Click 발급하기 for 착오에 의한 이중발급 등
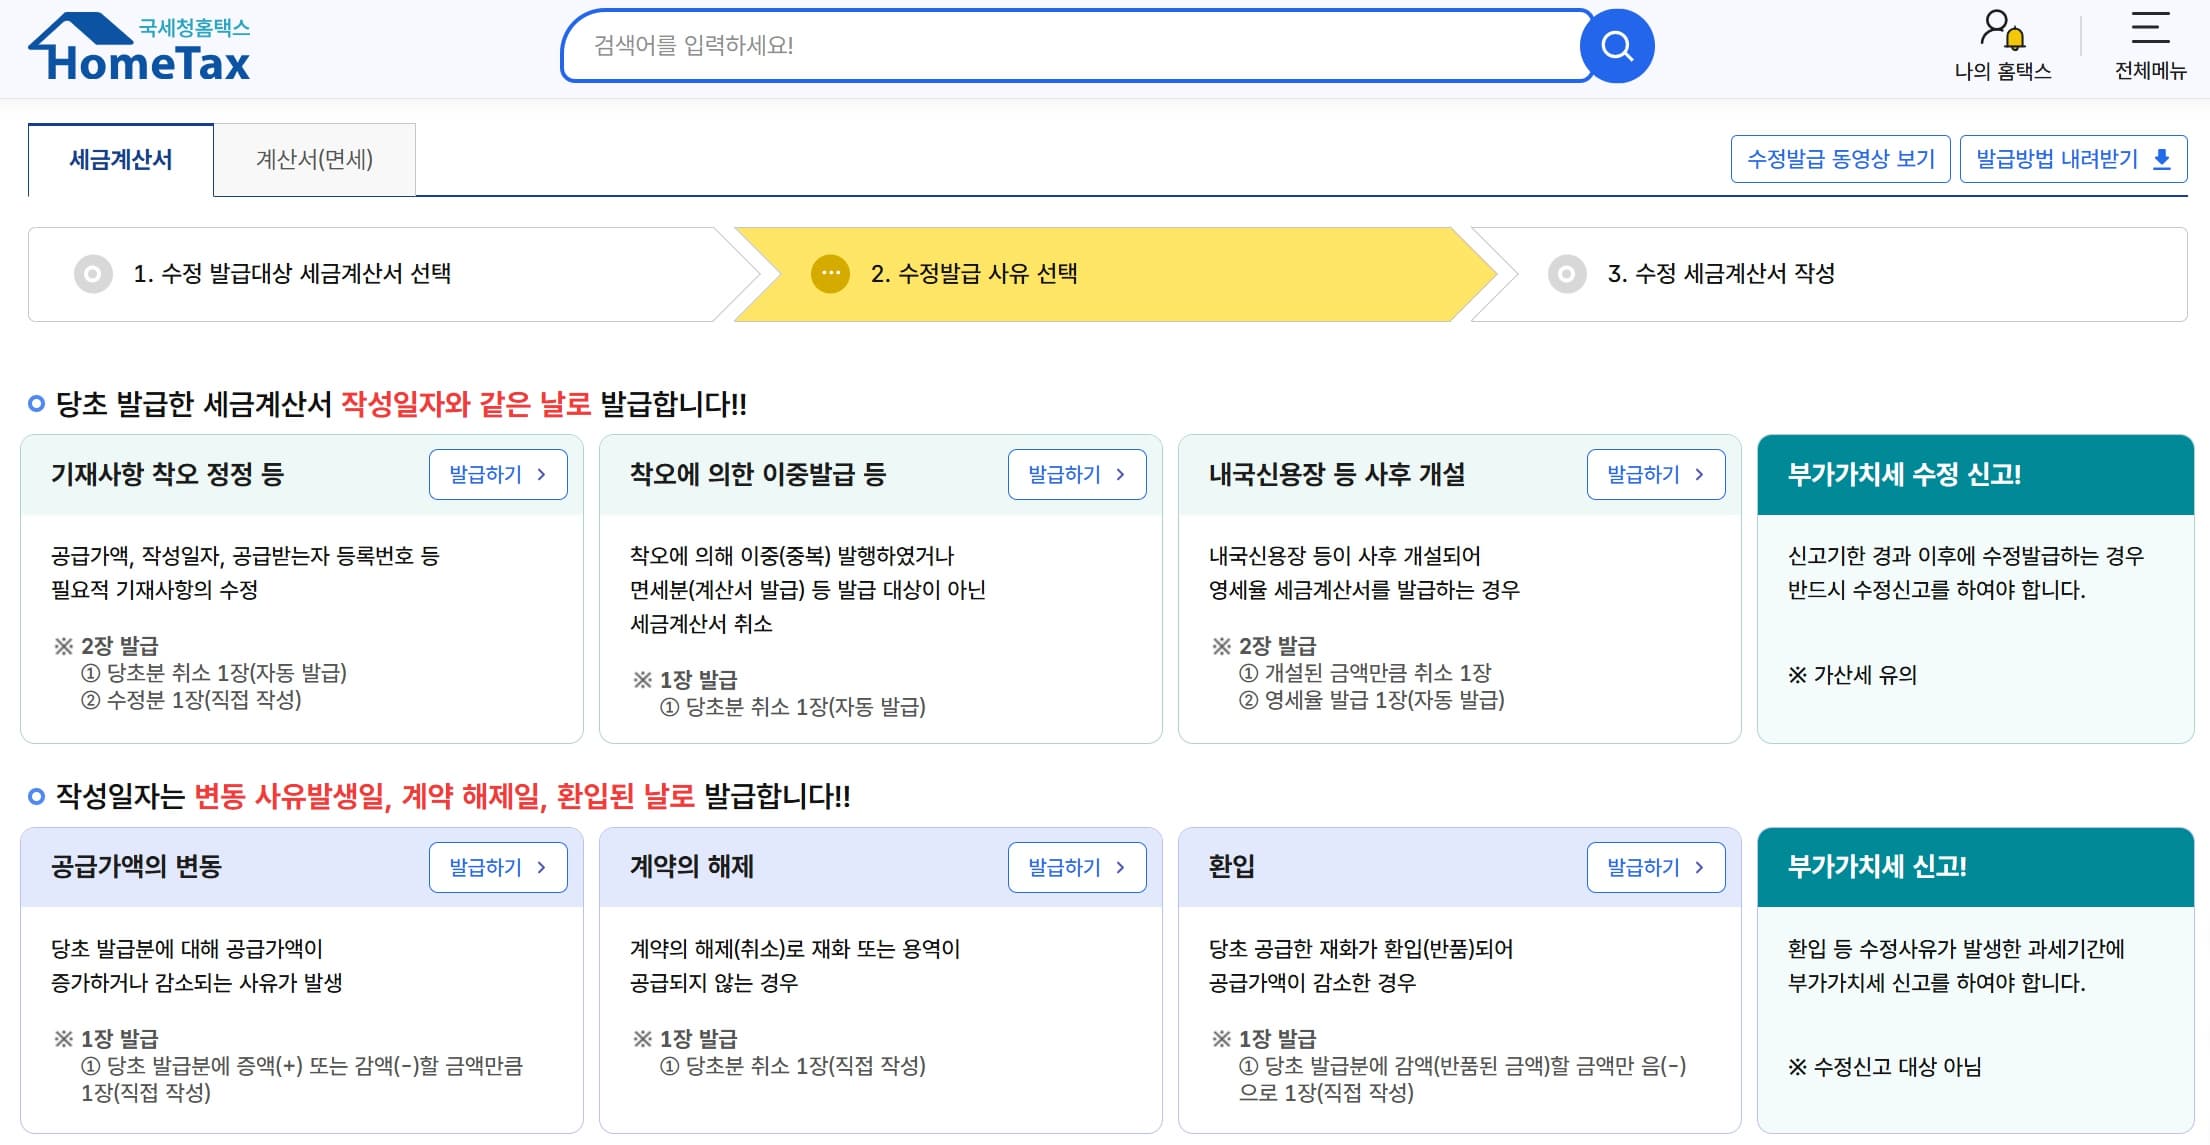 (1076, 474)
